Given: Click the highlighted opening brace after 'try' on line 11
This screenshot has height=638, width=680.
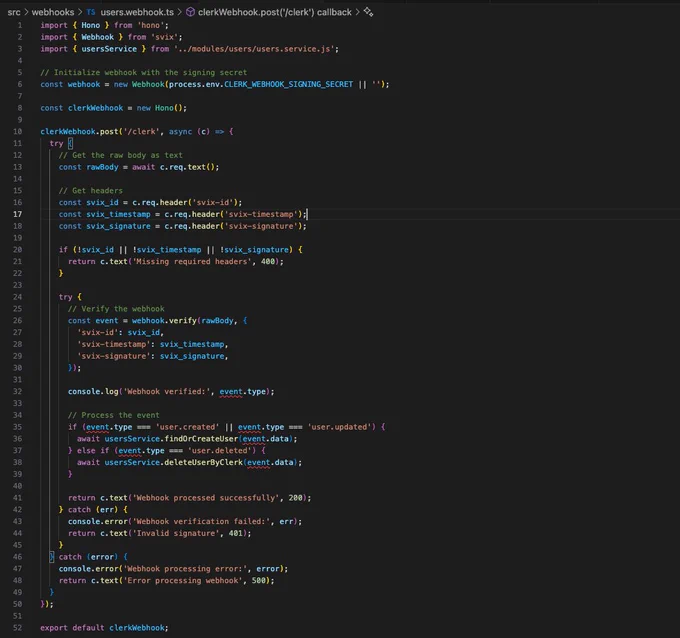Looking at the screenshot, I should pos(70,143).
